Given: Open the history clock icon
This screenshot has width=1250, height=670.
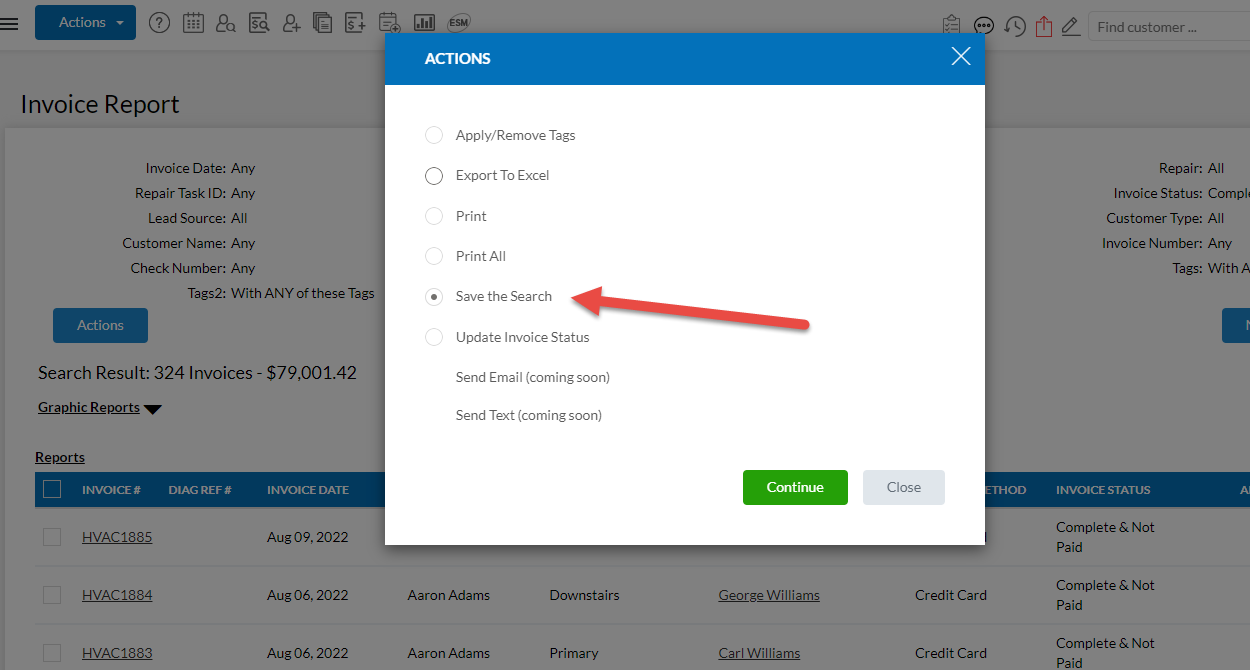Looking at the screenshot, I should tap(1014, 27).
